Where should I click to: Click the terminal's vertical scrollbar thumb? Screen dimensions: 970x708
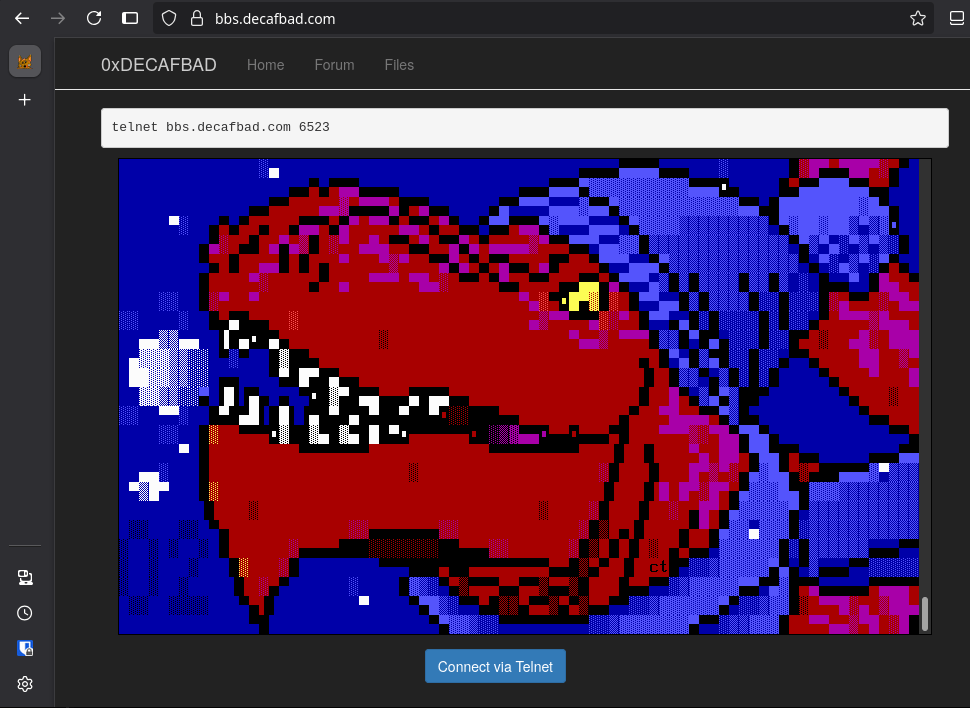925,614
